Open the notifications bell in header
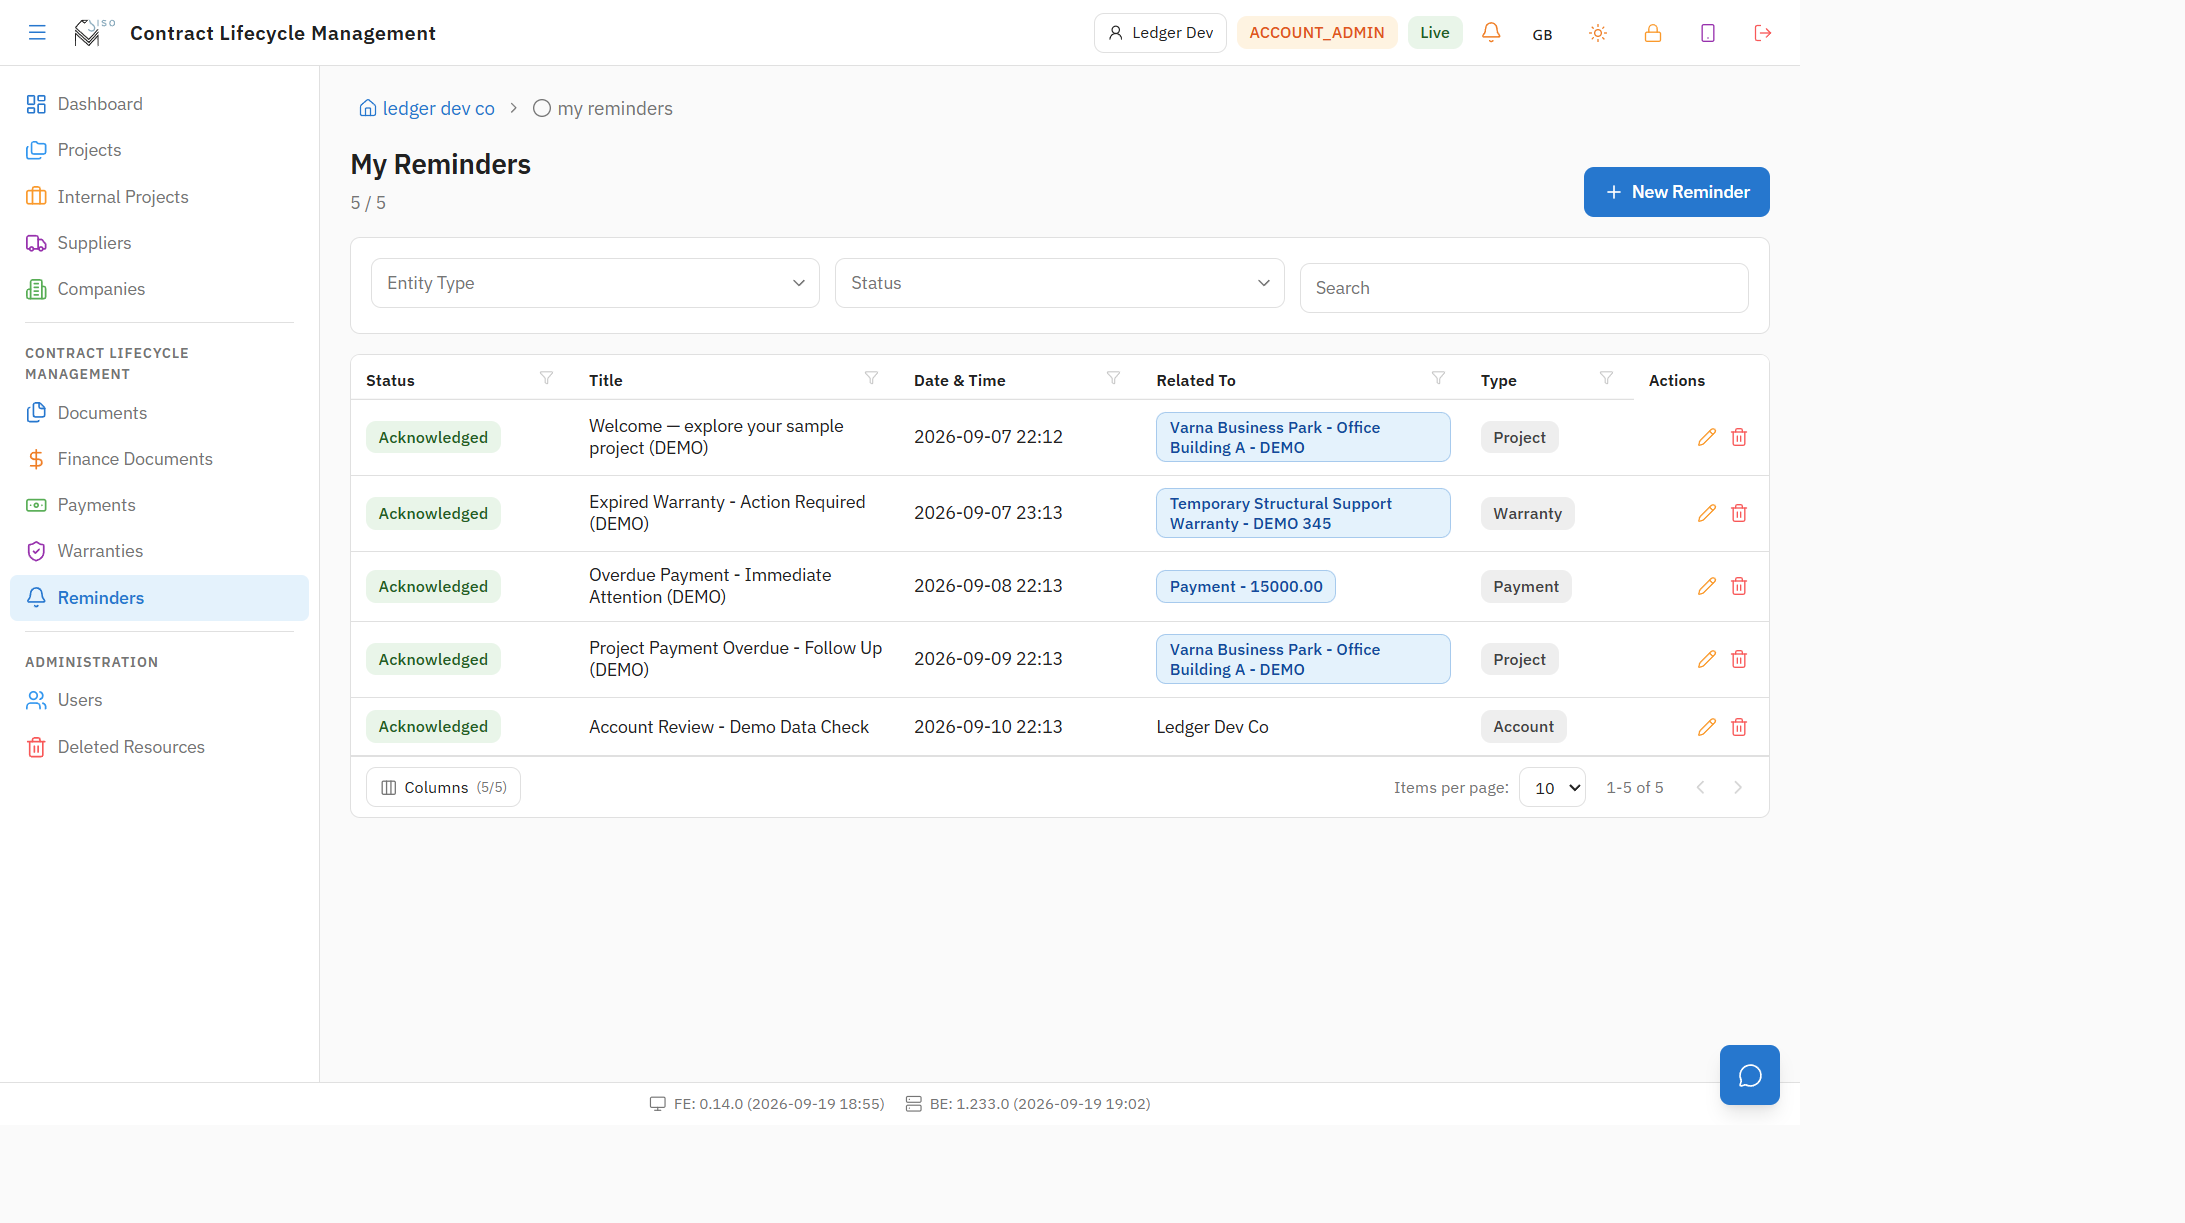This screenshot has width=2185, height=1223. pyautogui.click(x=1491, y=33)
